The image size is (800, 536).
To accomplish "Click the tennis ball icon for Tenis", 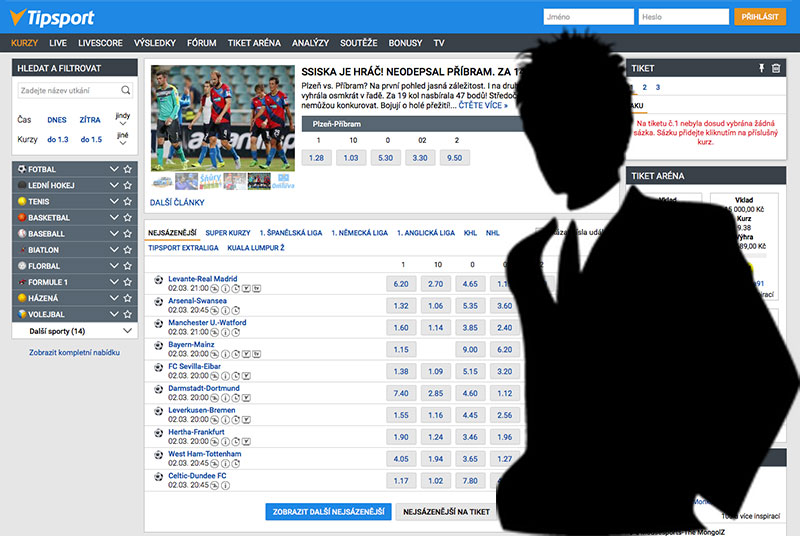I will coord(21,202).
